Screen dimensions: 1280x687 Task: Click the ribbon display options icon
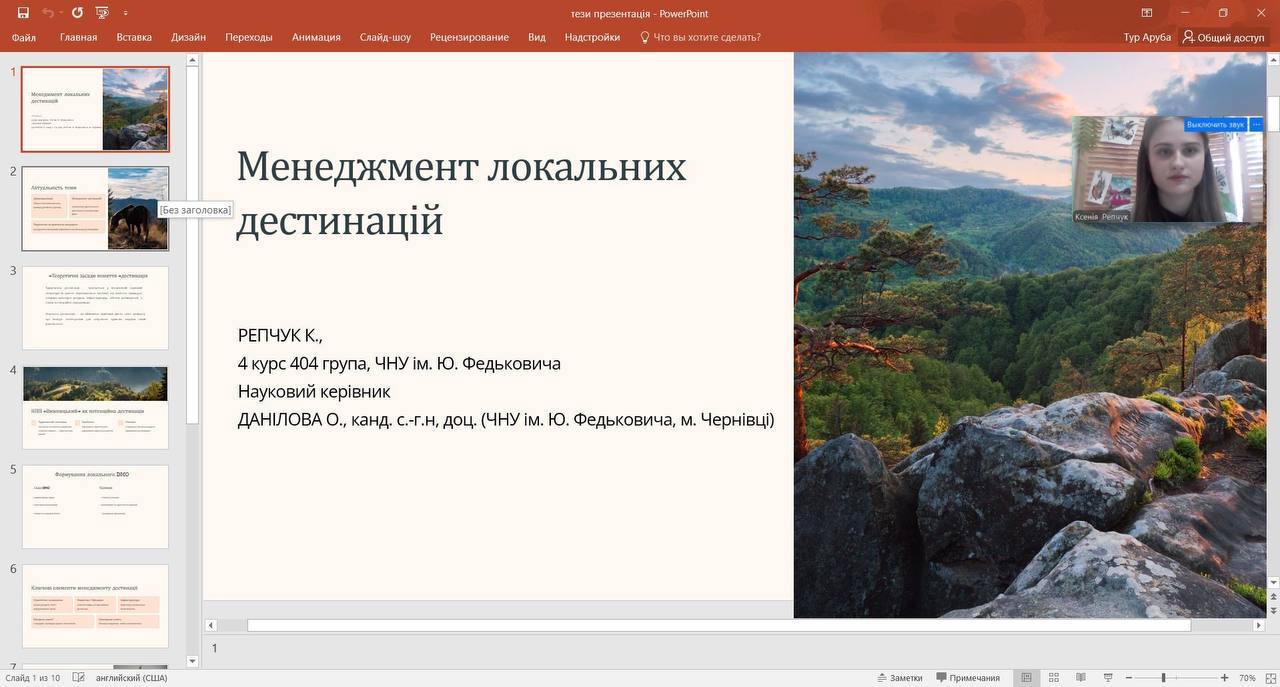click(1147, 13)
